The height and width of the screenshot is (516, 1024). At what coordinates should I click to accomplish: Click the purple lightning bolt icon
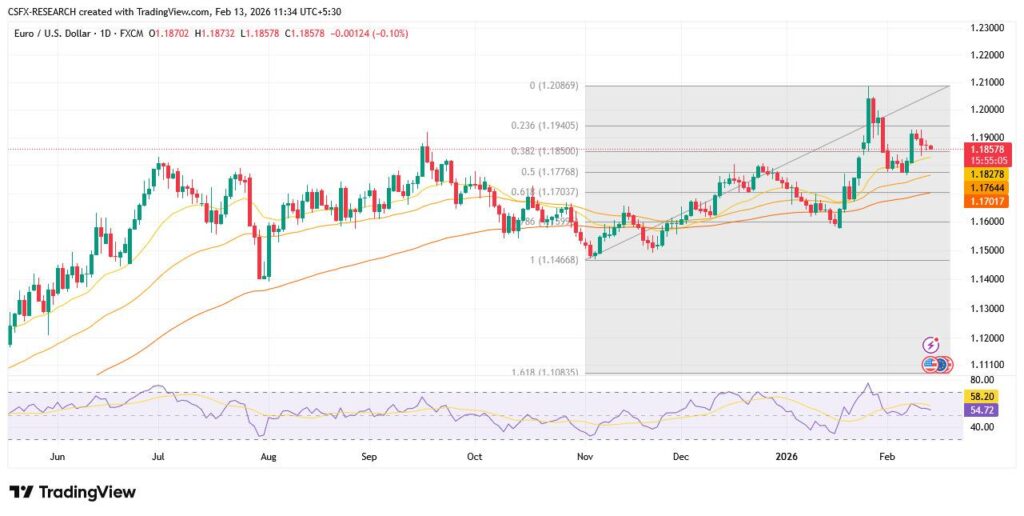pos(932,343)
